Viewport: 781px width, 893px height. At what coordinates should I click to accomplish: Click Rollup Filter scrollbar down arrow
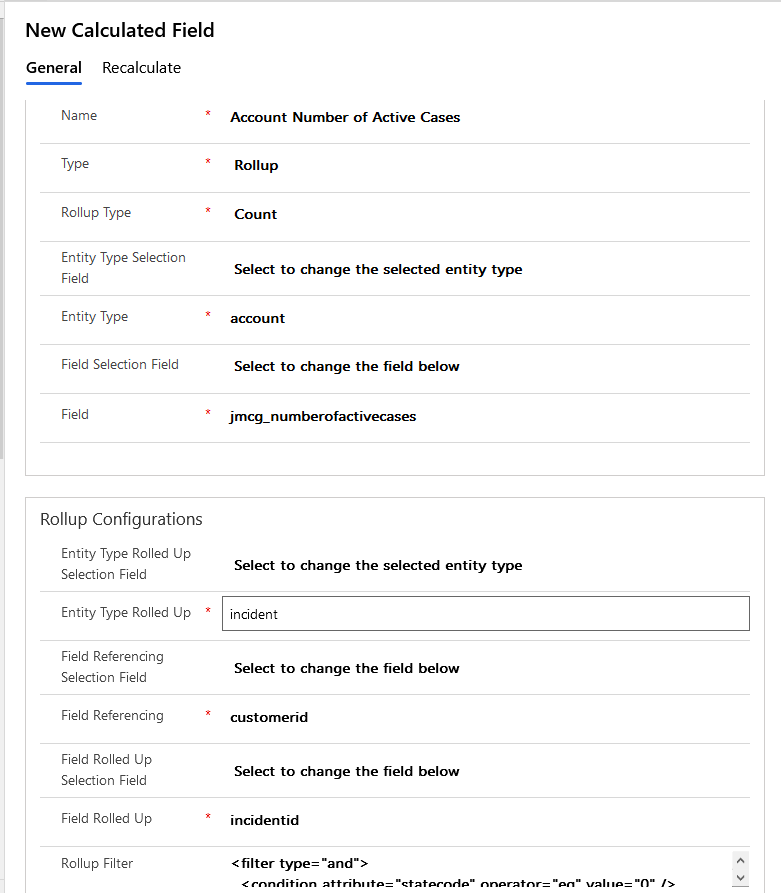point(741,877)
